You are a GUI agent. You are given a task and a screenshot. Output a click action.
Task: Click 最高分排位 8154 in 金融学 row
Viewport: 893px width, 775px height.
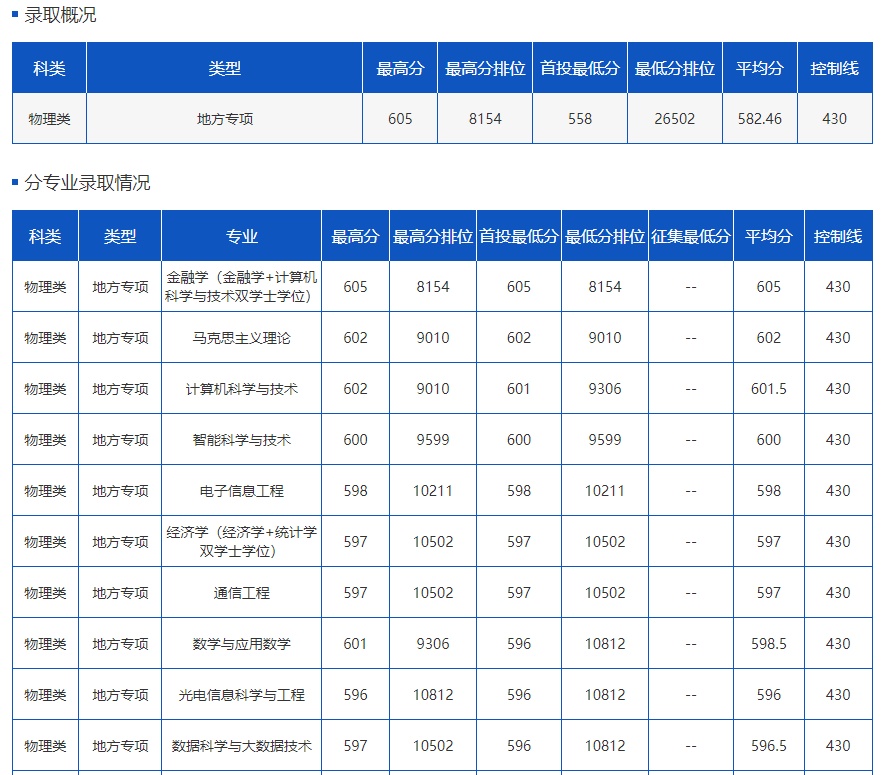click(433, 286)
